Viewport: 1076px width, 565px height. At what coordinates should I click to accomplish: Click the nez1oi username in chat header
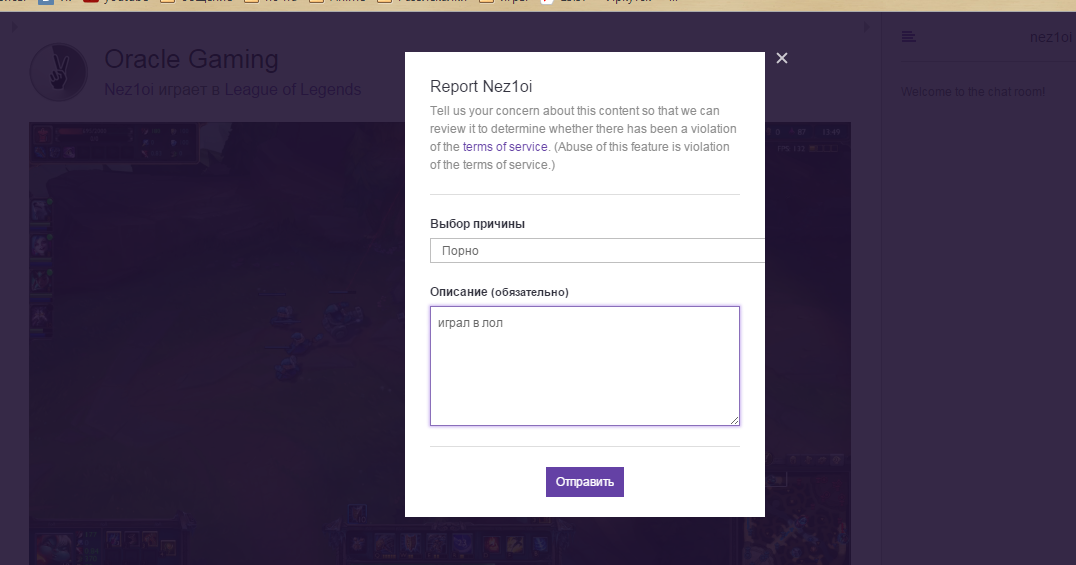point(1051,37)
